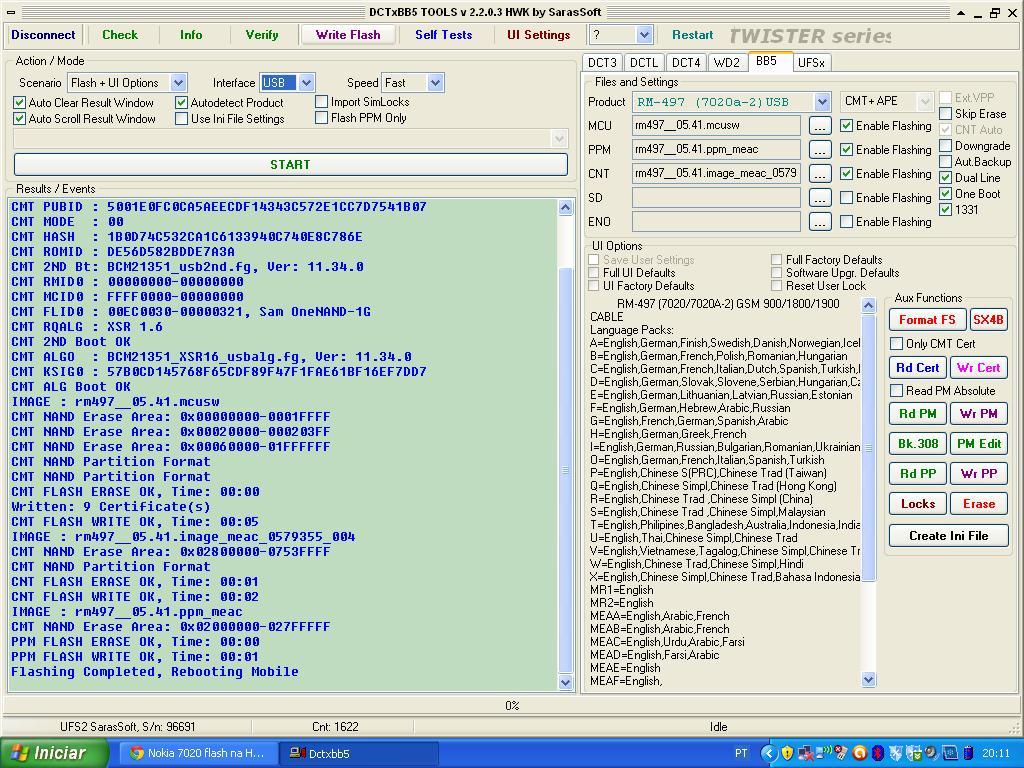Click Write Flash in the toolbar
The height and width of the screenshot is (768, 1024).
pos(348,35)
